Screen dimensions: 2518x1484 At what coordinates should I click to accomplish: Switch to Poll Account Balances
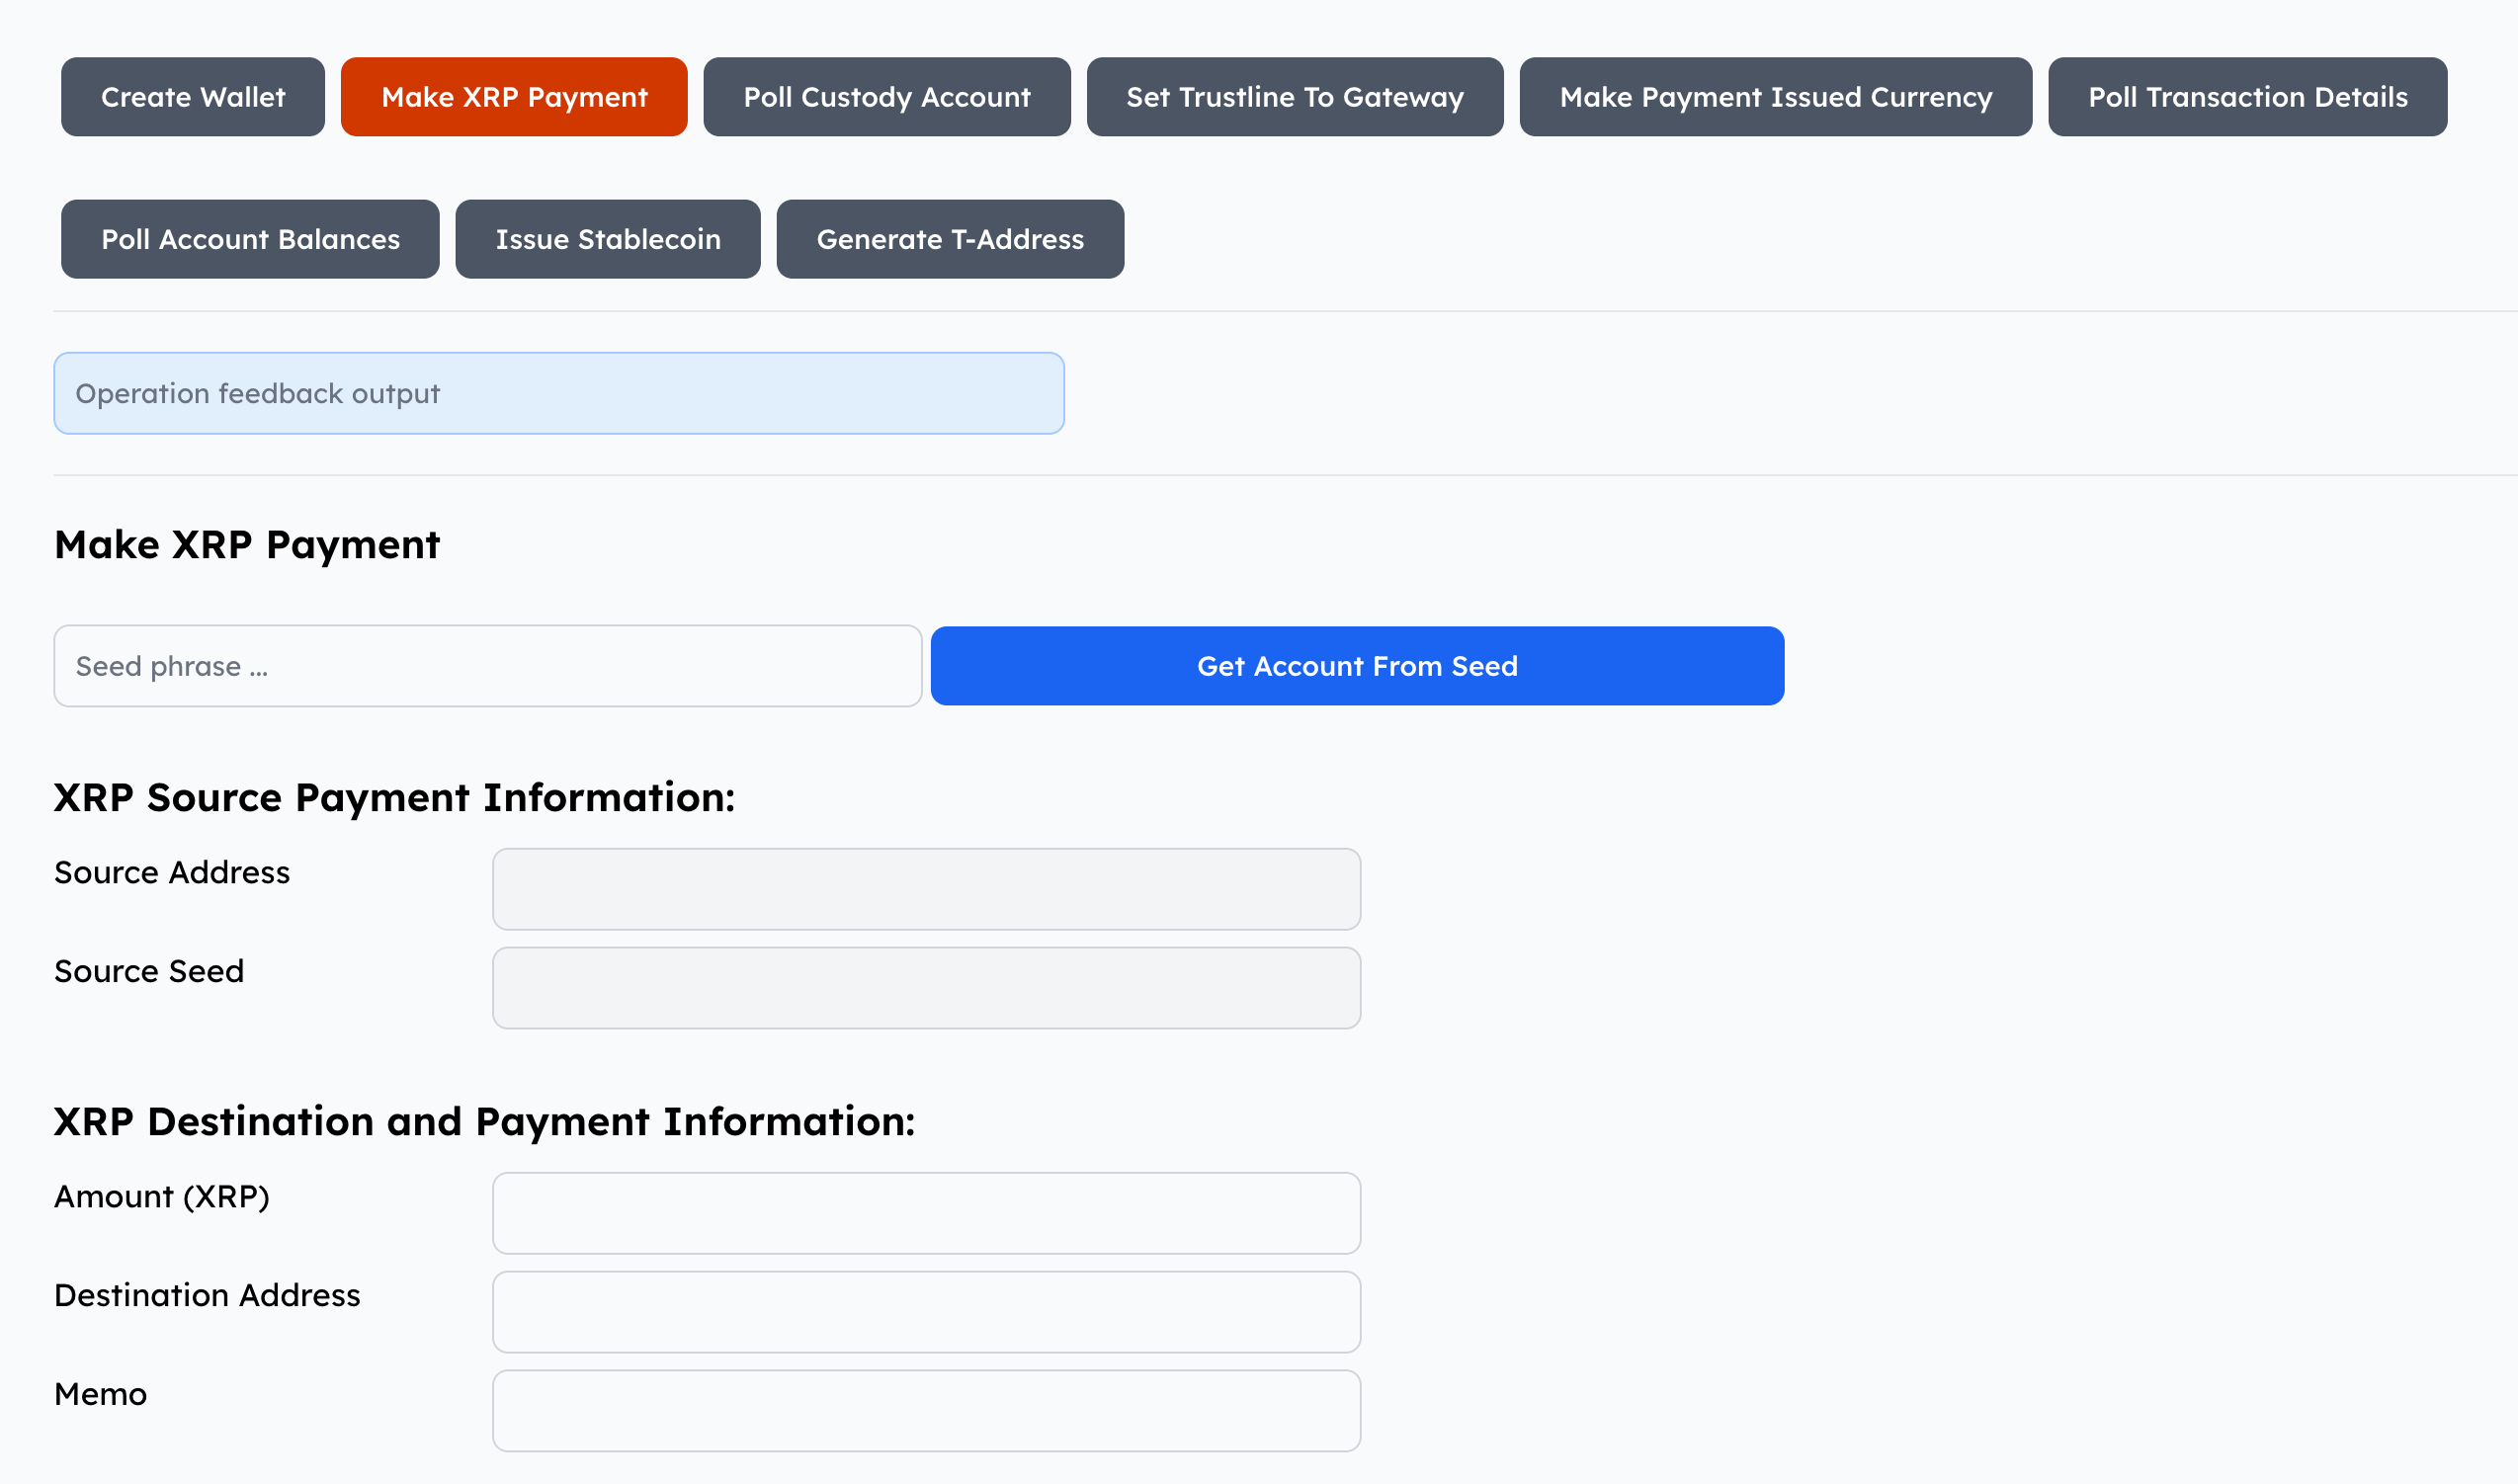(250, 239)
